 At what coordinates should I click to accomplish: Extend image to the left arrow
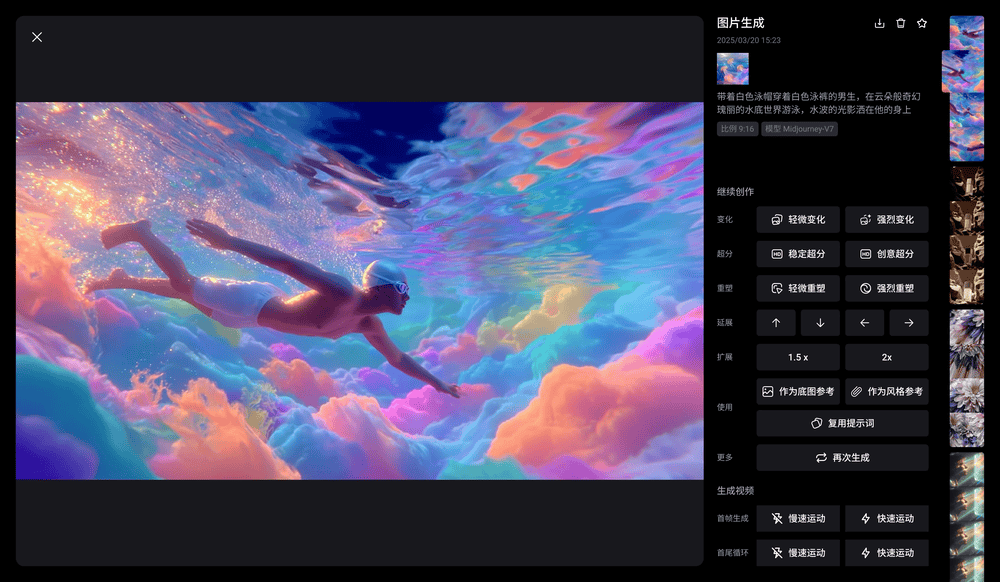tap(864, 323)
